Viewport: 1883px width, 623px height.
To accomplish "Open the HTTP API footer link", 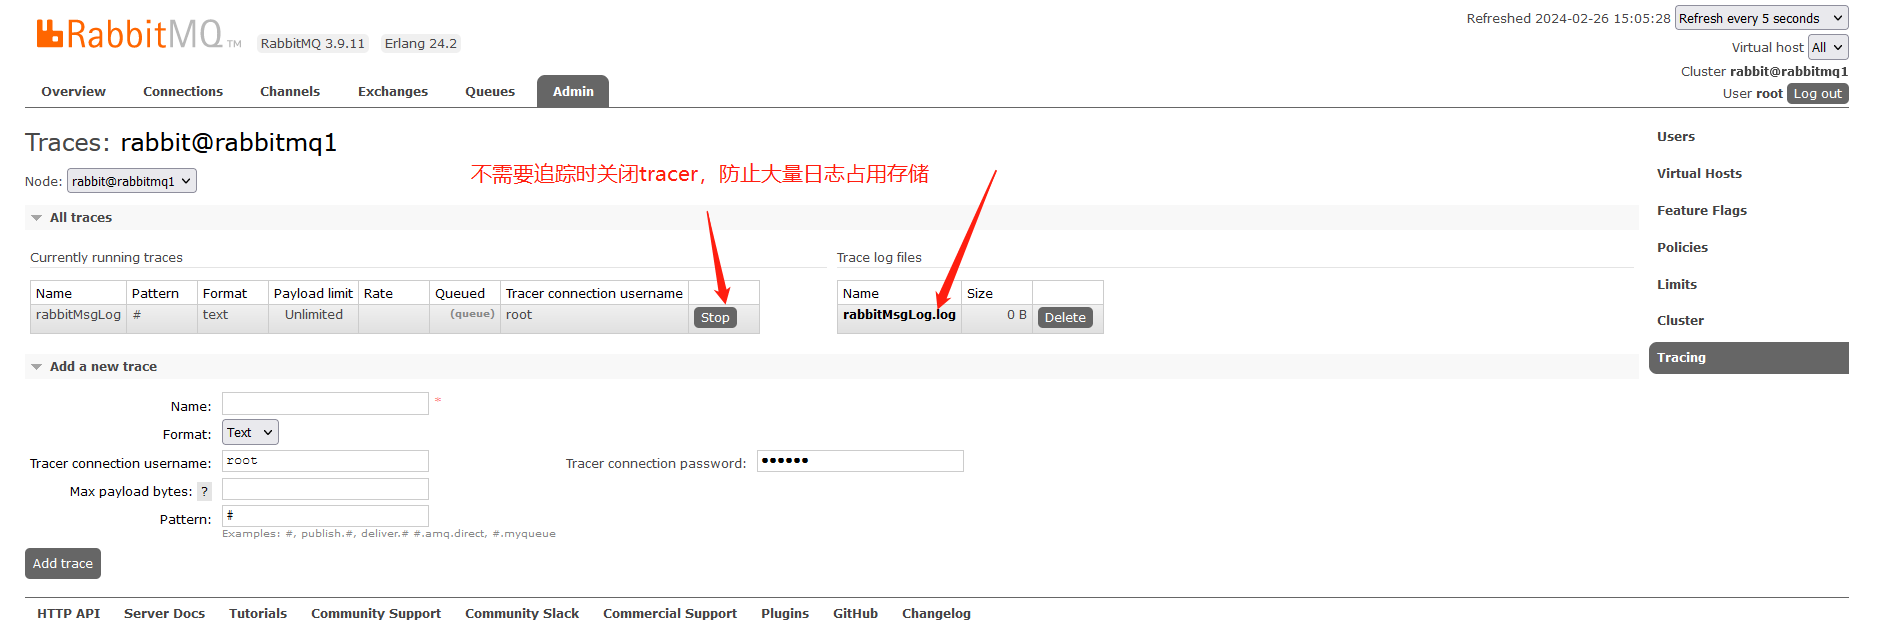I will [x=69, y=613].
